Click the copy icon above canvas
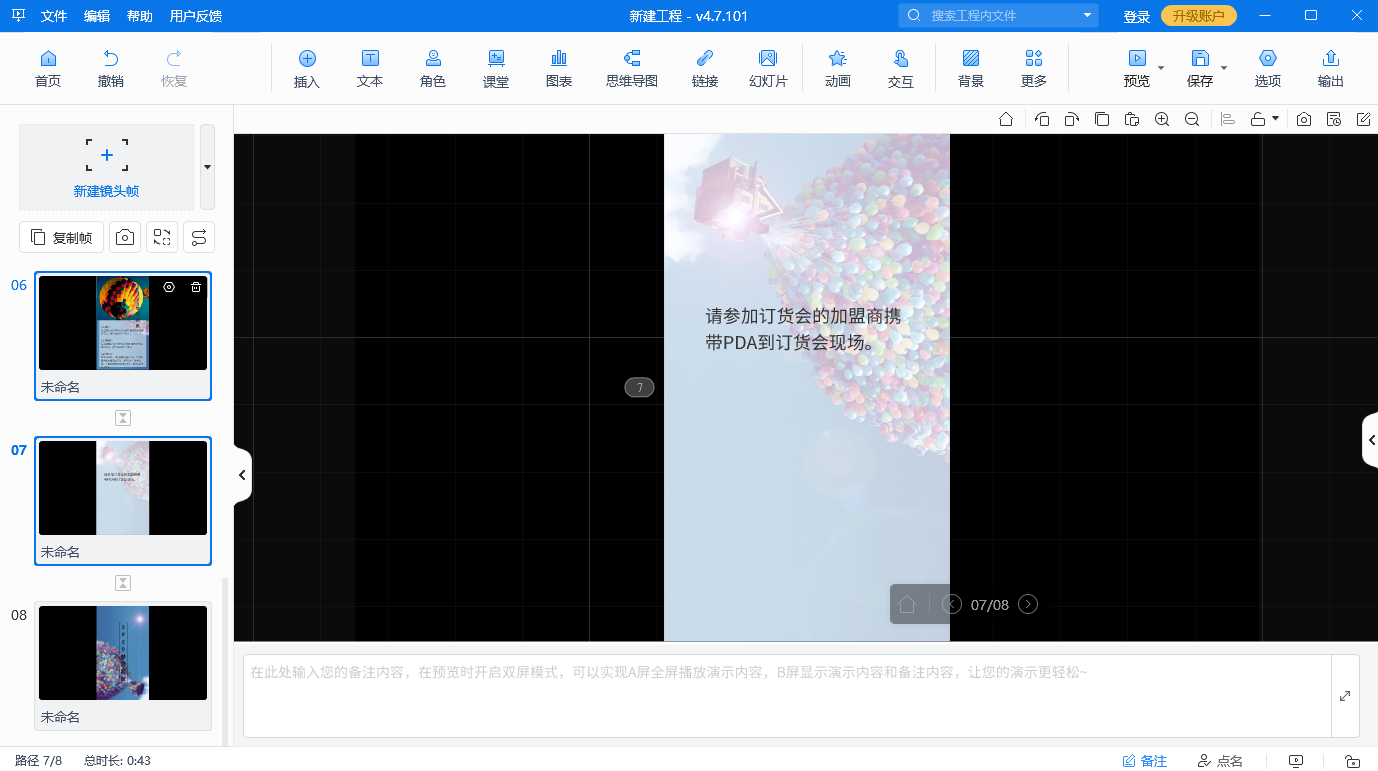 click(1102, 119)
